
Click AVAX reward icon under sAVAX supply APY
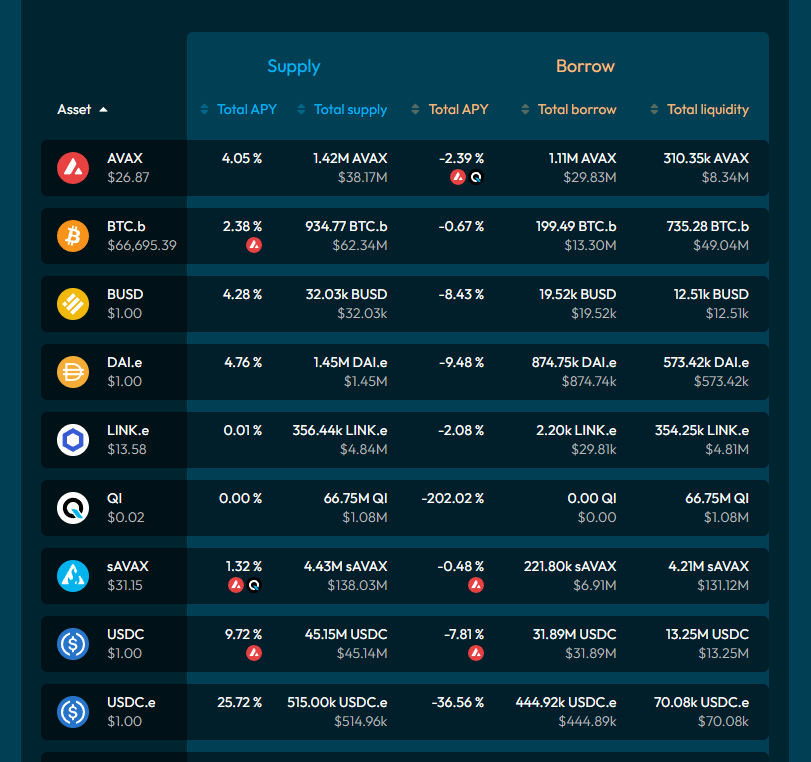click(x=236, y=585)
